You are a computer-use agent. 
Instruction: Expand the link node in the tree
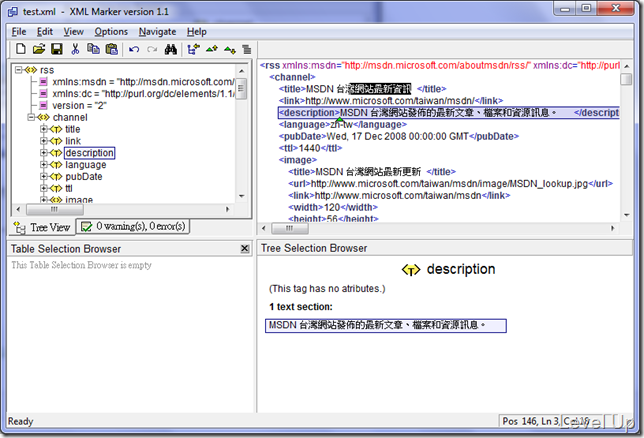[44, 141]
